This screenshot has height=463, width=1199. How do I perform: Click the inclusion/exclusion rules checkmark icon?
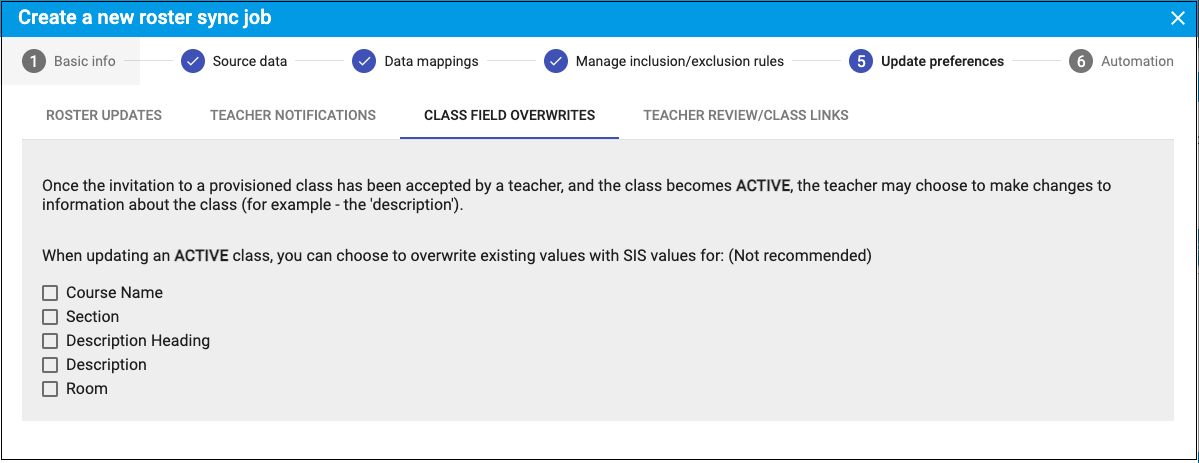(556, 61)
